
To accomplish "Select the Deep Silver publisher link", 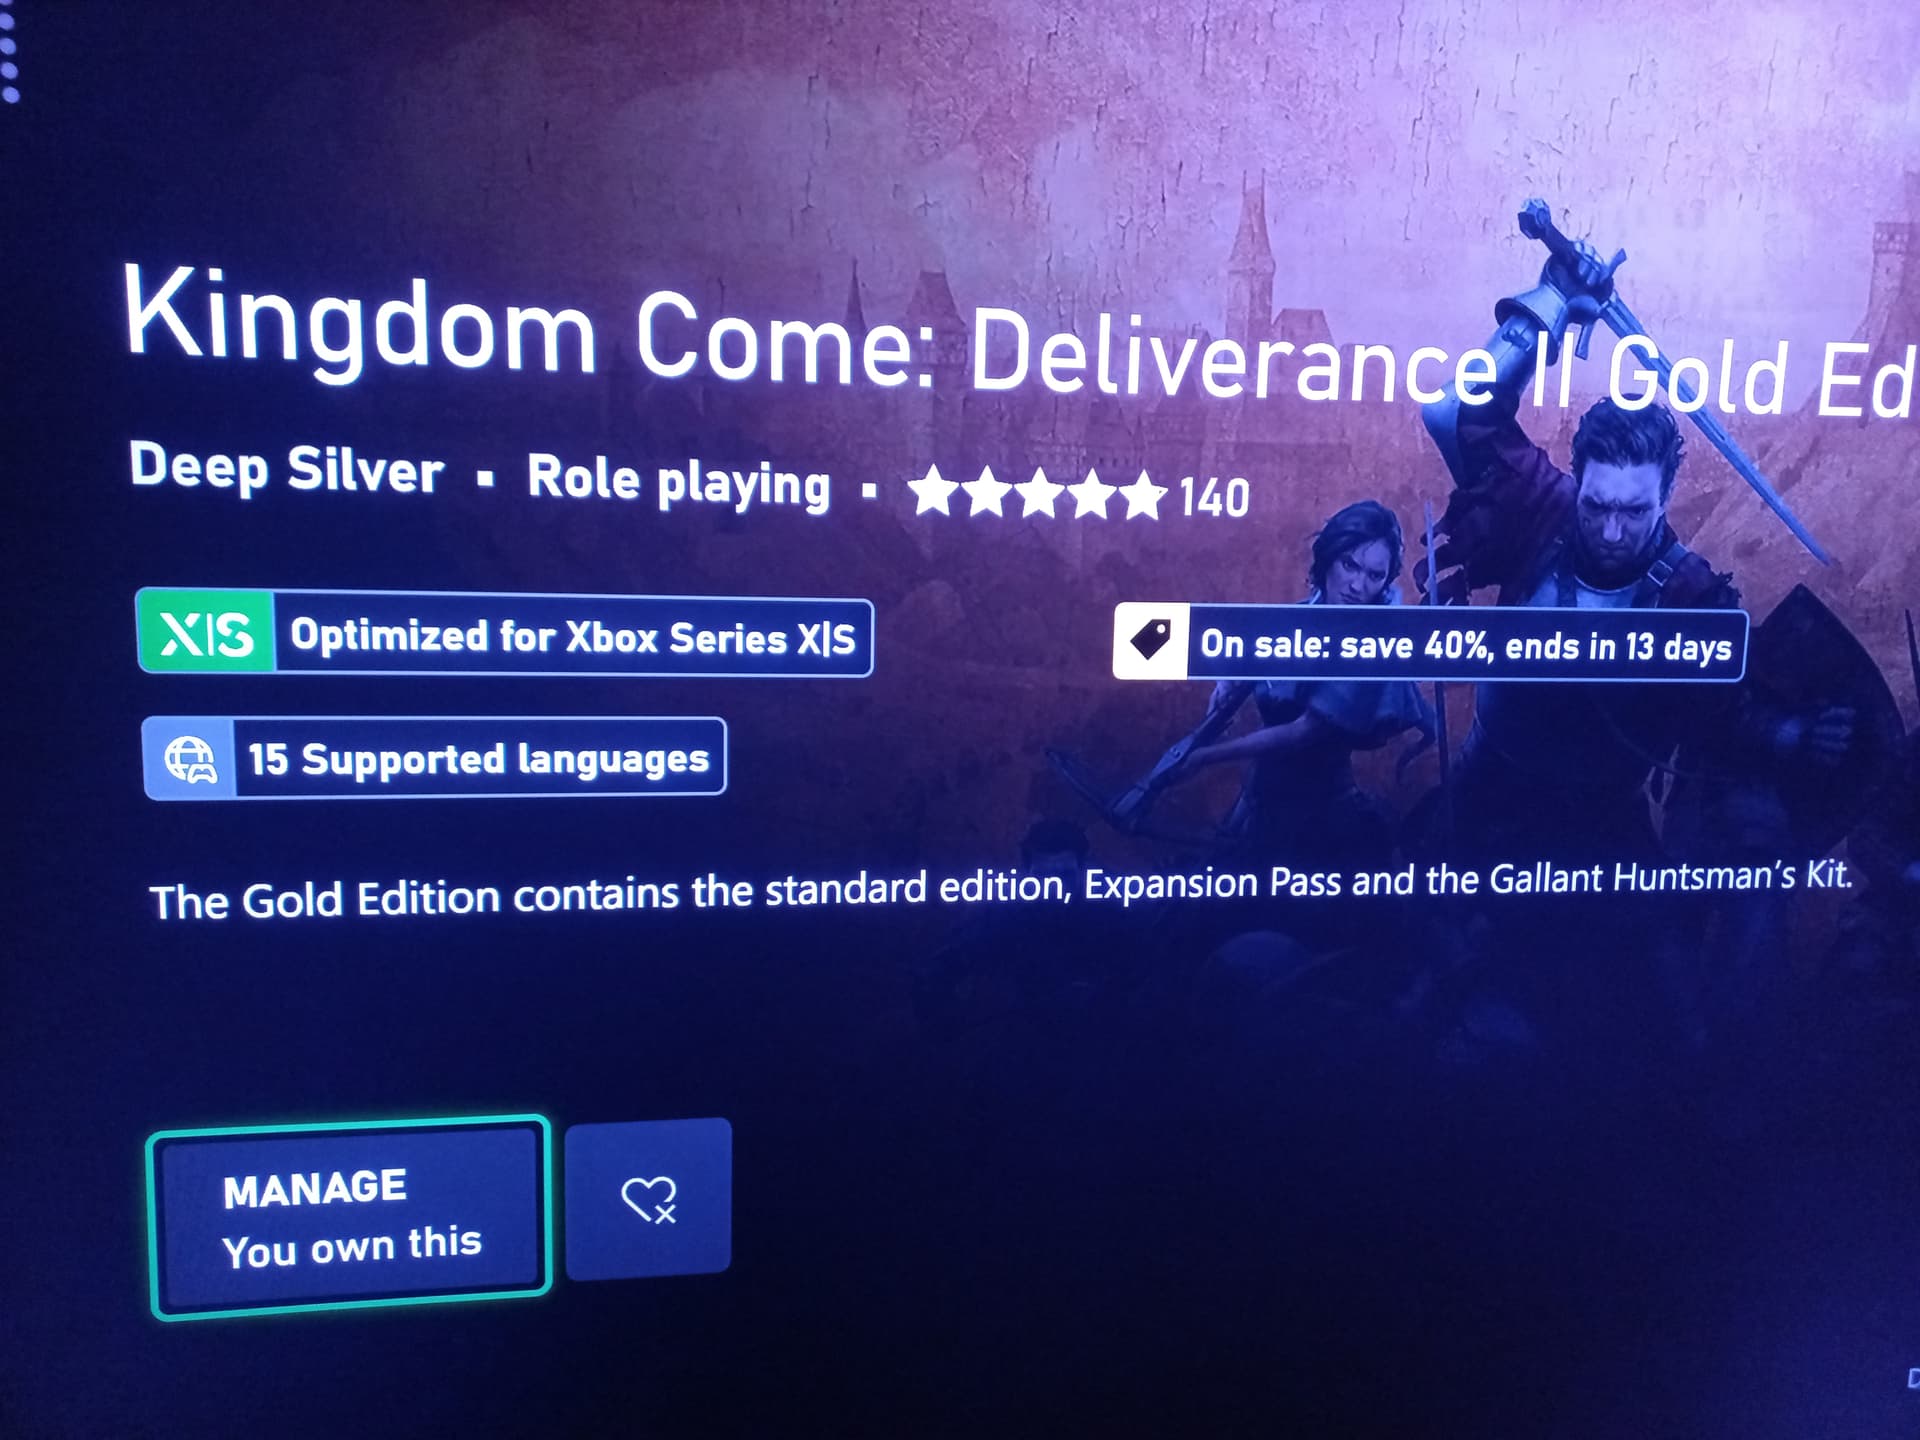I will tap(286, 468).
